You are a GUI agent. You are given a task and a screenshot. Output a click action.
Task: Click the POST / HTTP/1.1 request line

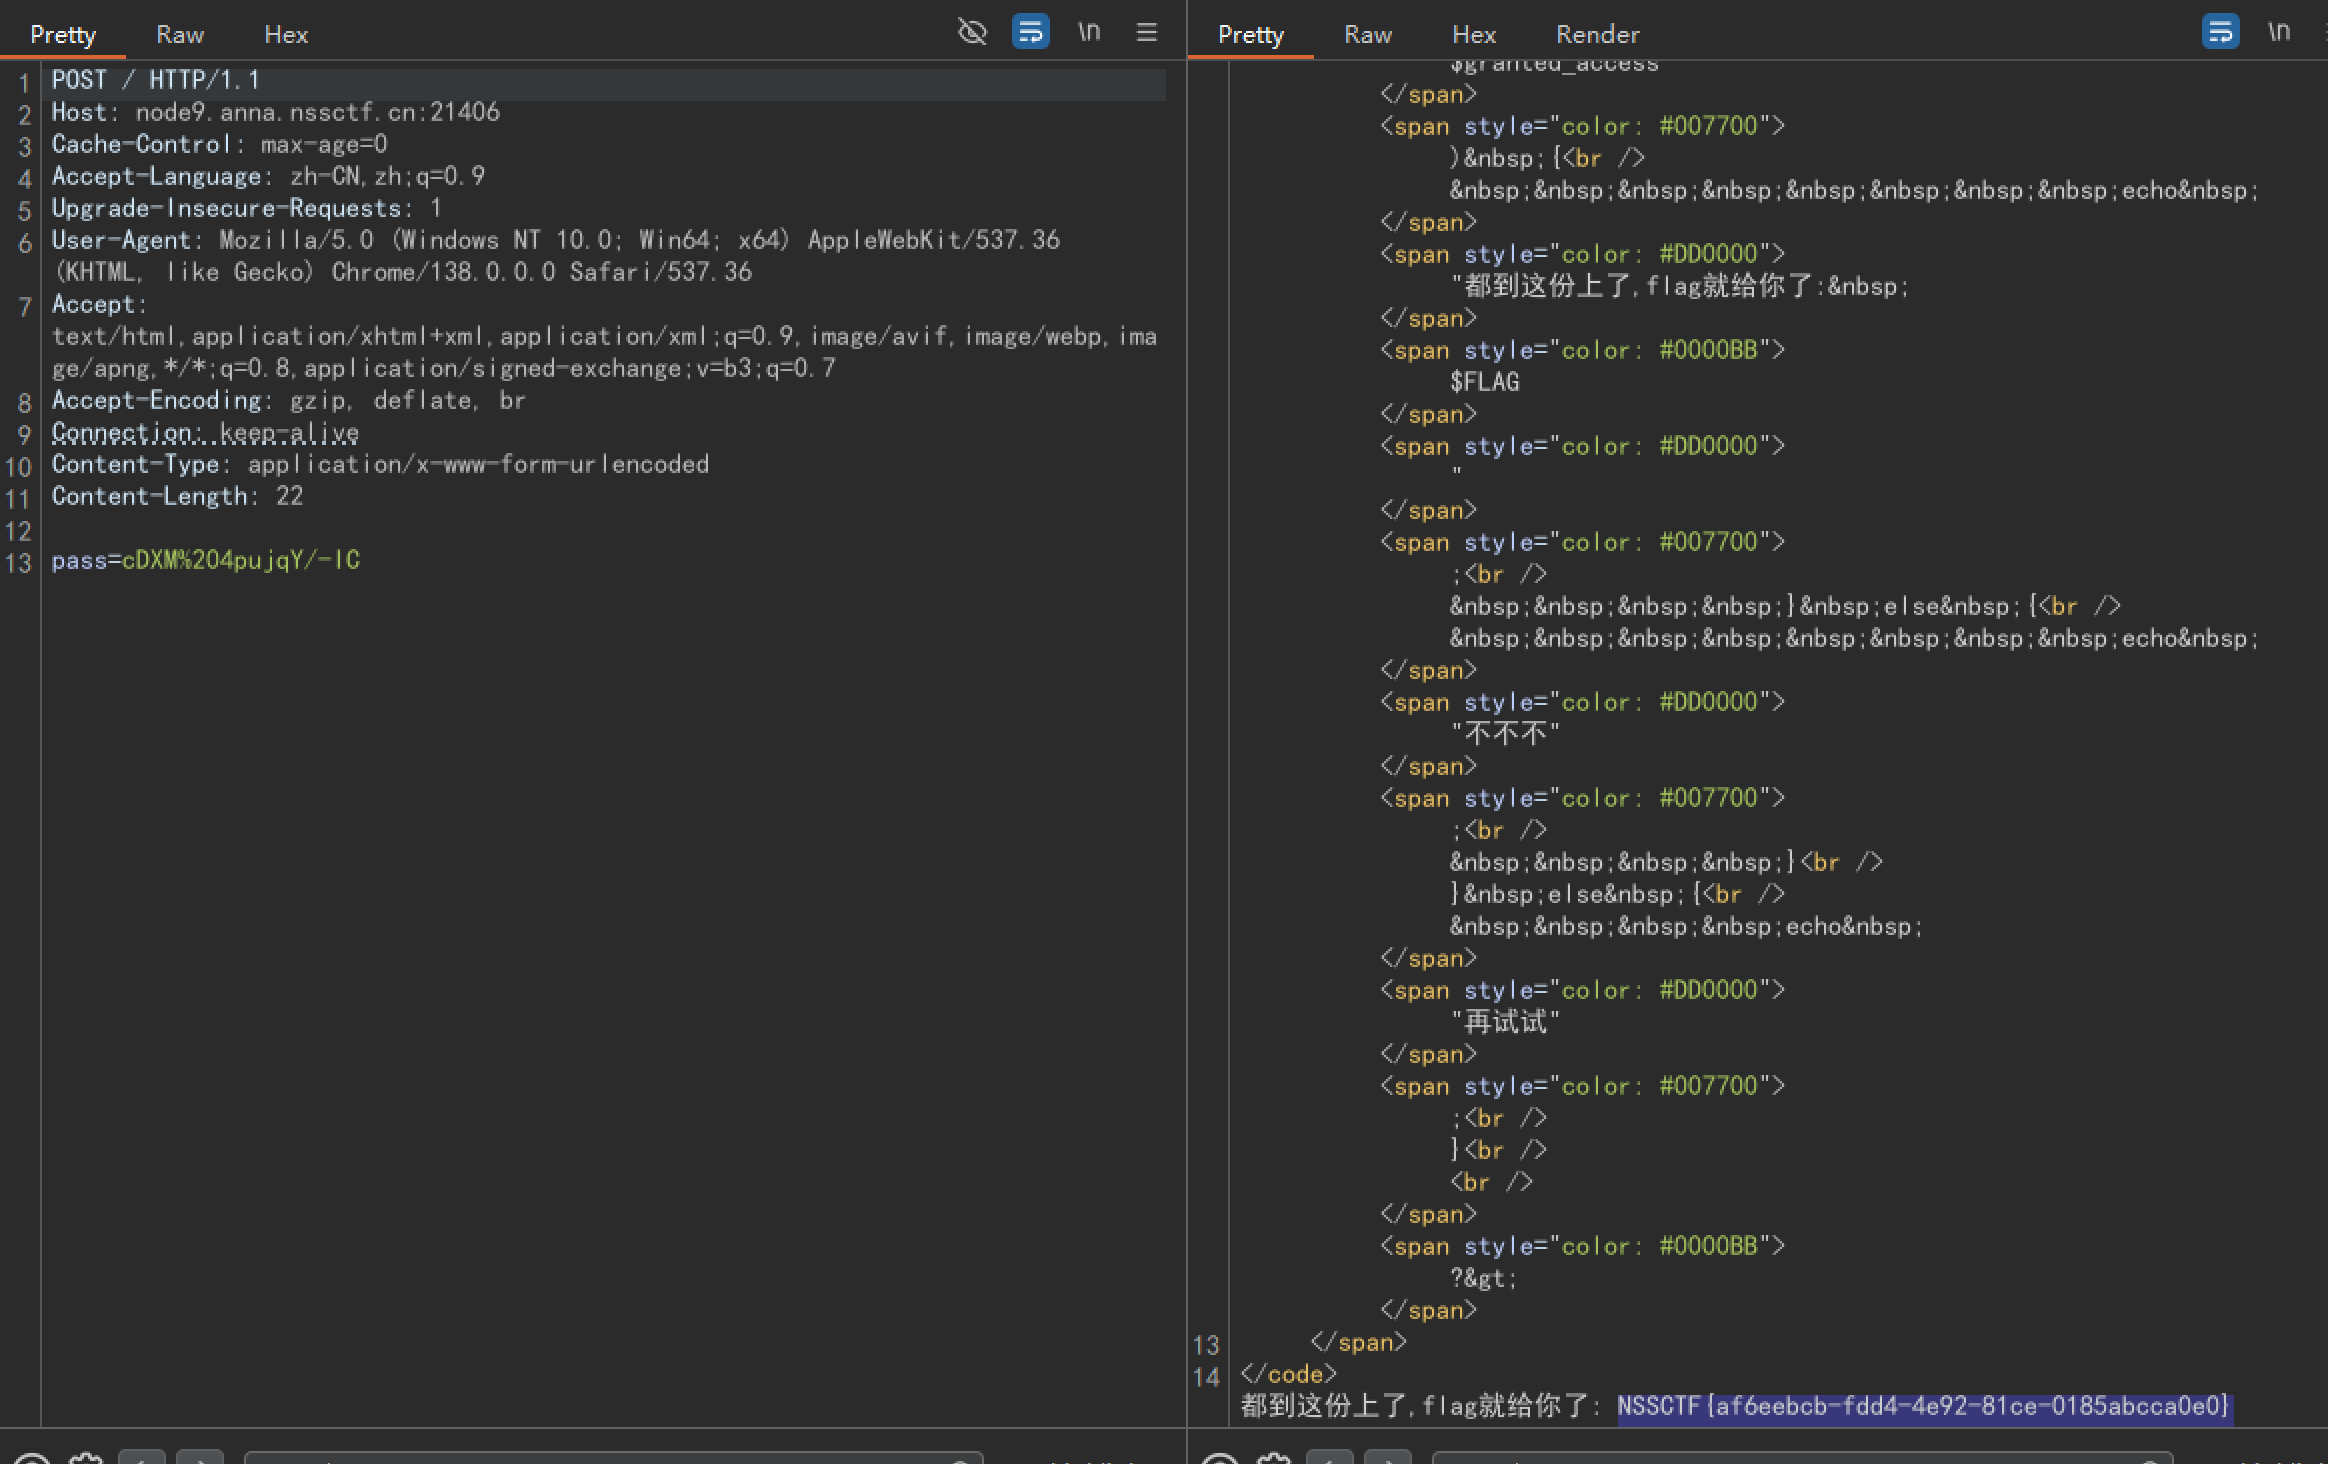(155, 80)
